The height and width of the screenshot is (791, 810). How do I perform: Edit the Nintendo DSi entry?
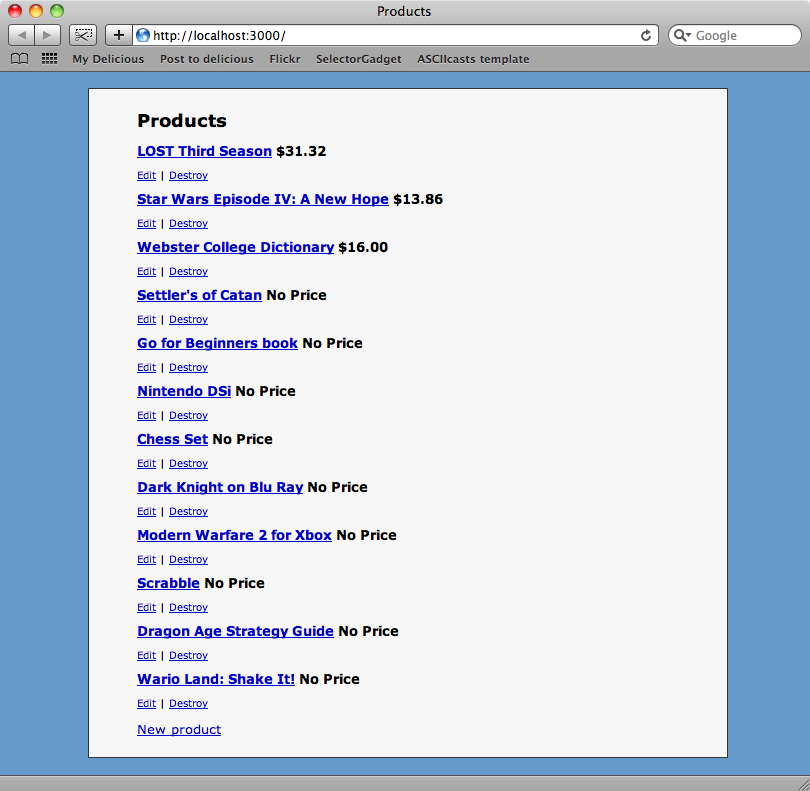pos(147,416)
